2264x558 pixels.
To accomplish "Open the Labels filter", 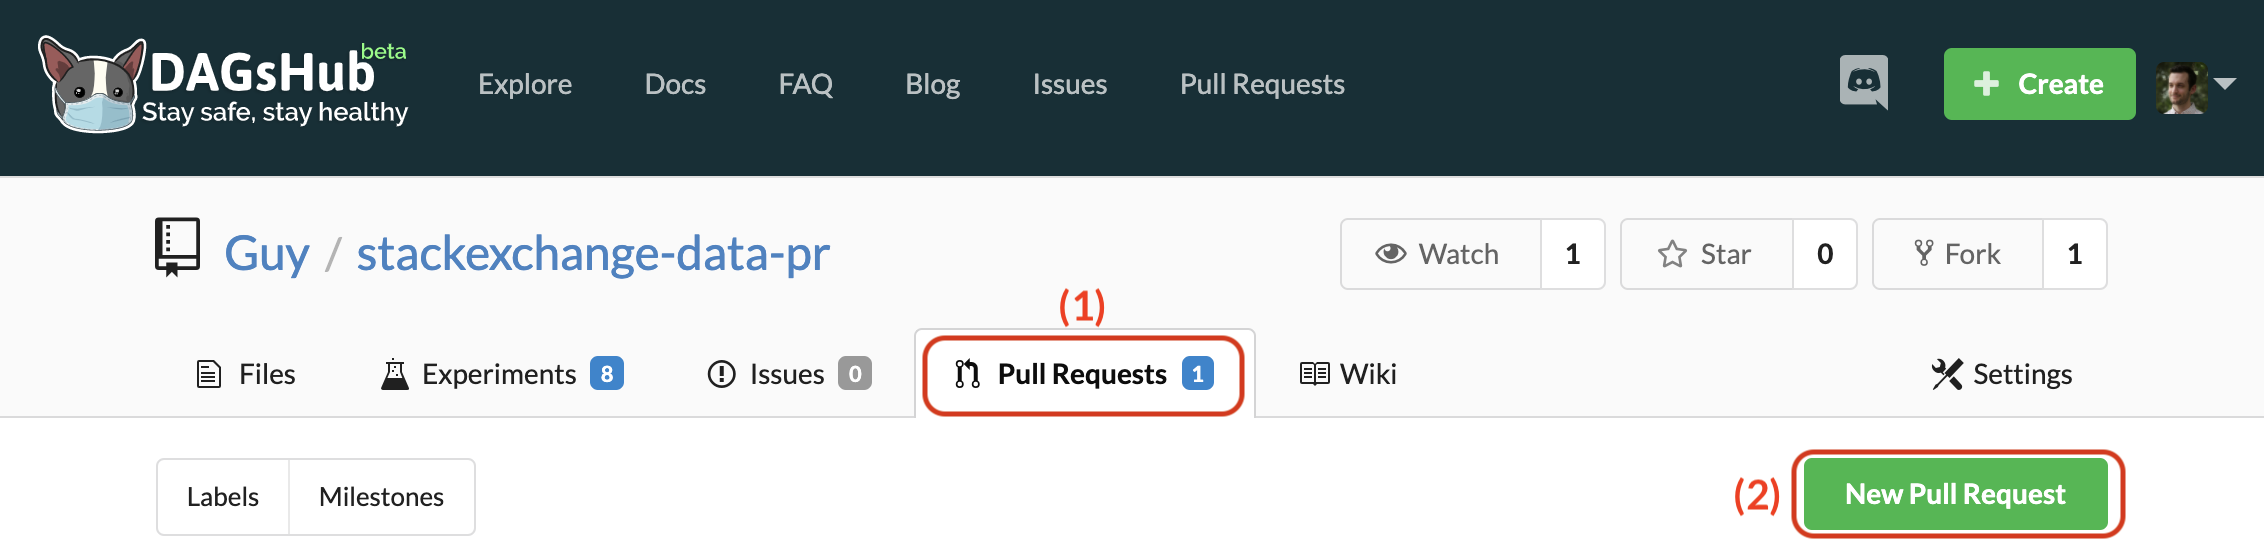I will 223,497.
